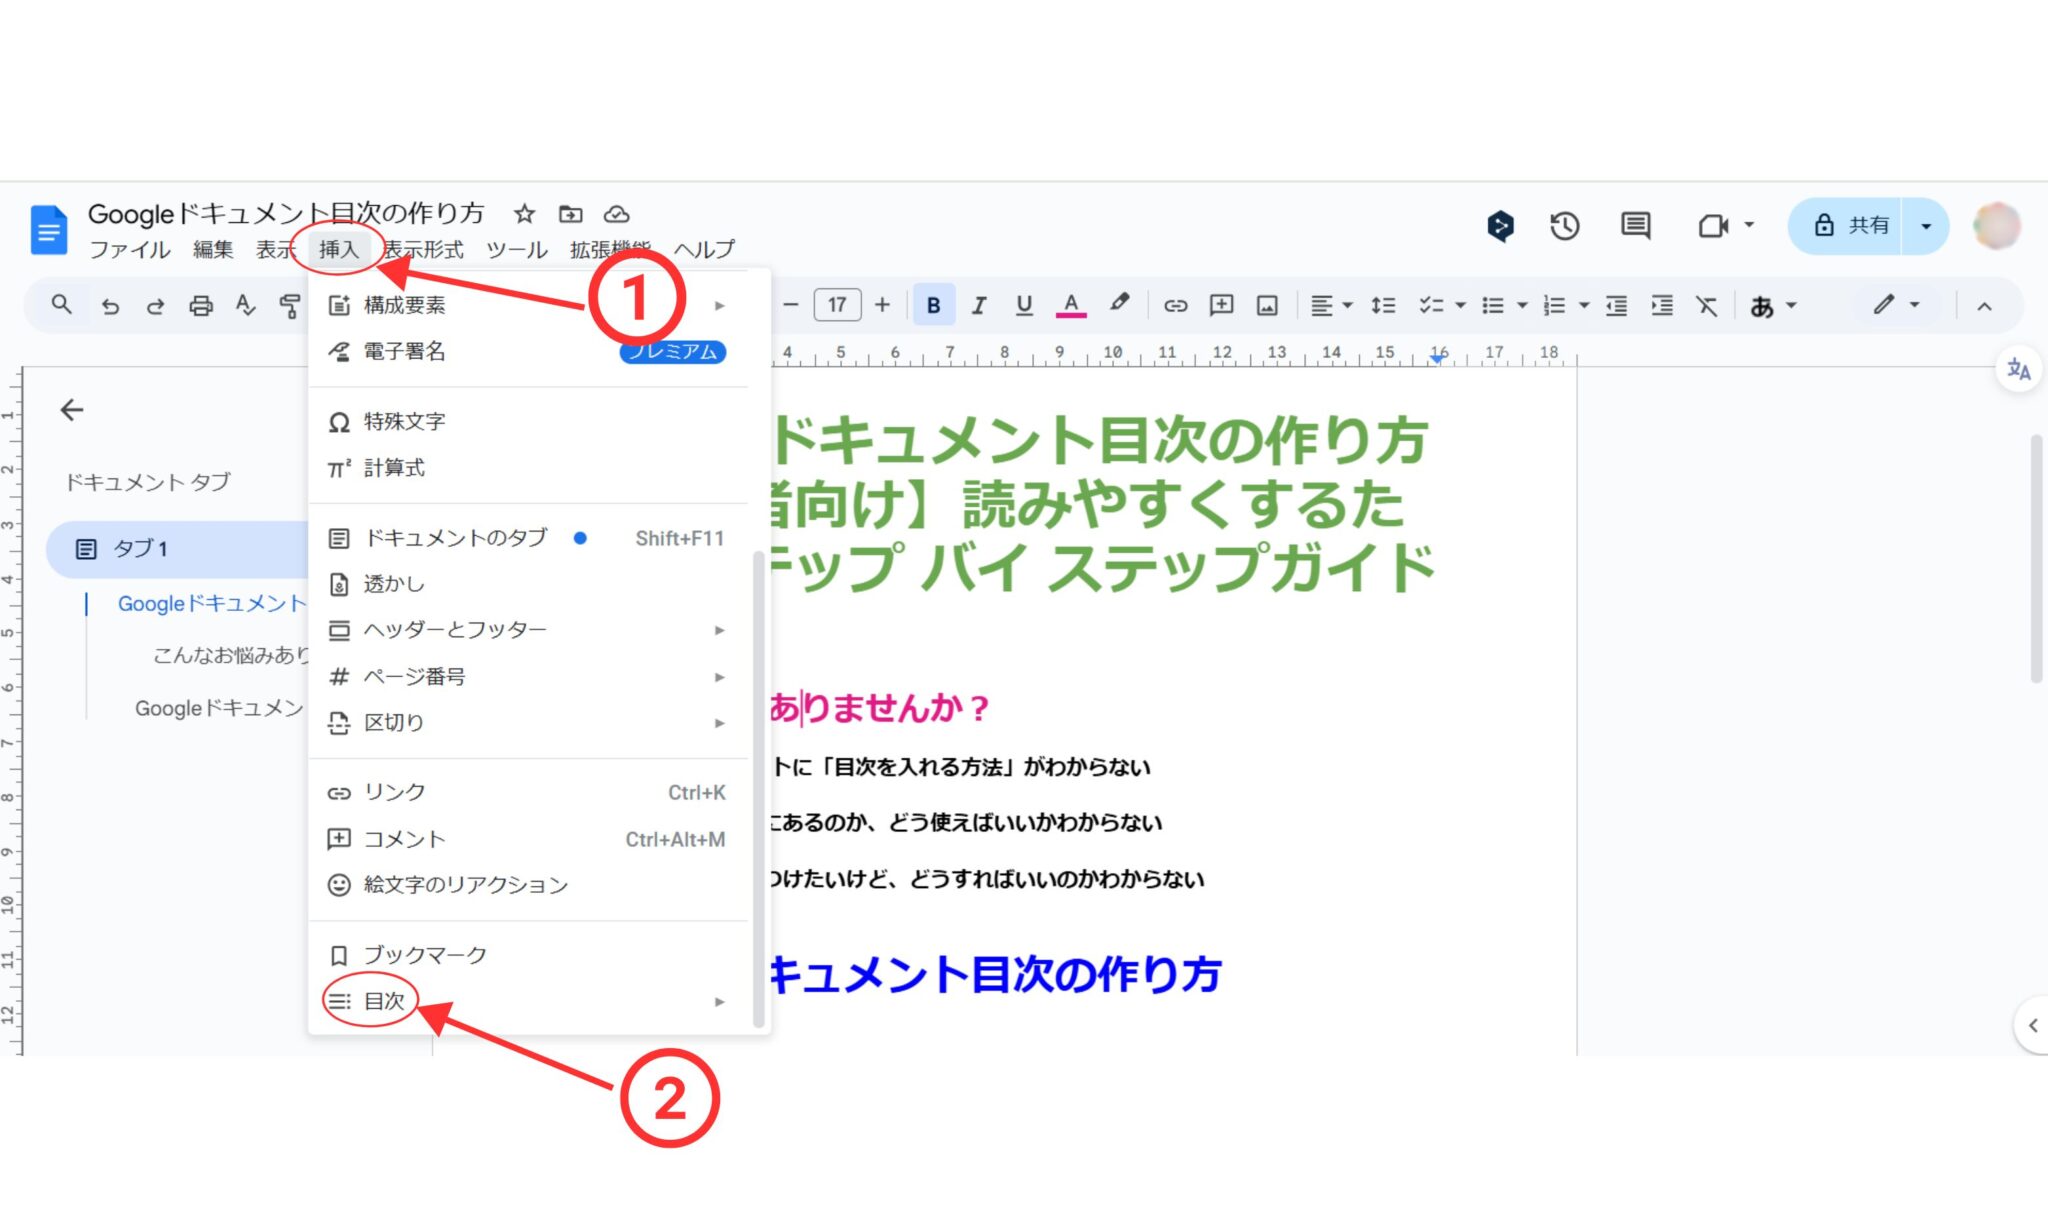This screenshot has height=1229, width=2048.
Task: Click the font size stepper increase button
Action: (882, 306)
